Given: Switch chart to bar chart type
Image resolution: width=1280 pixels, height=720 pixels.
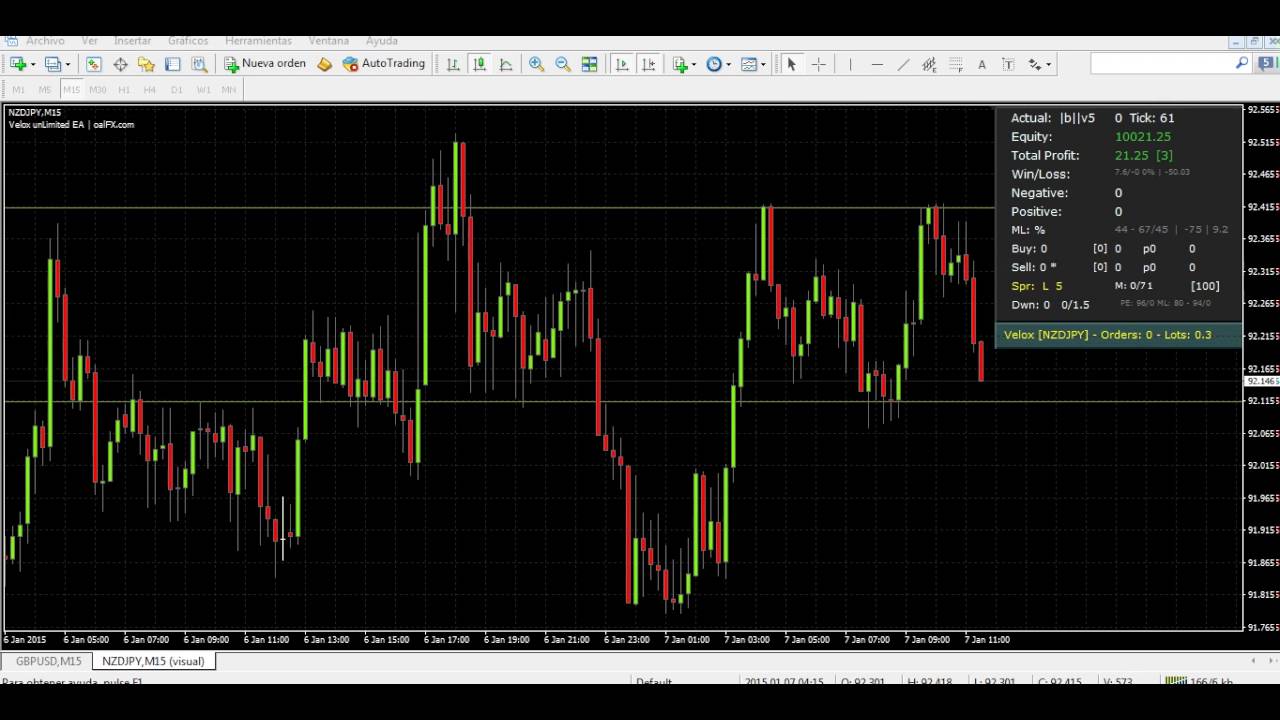Looking at the screenshot, I should [x=453, y=64].
